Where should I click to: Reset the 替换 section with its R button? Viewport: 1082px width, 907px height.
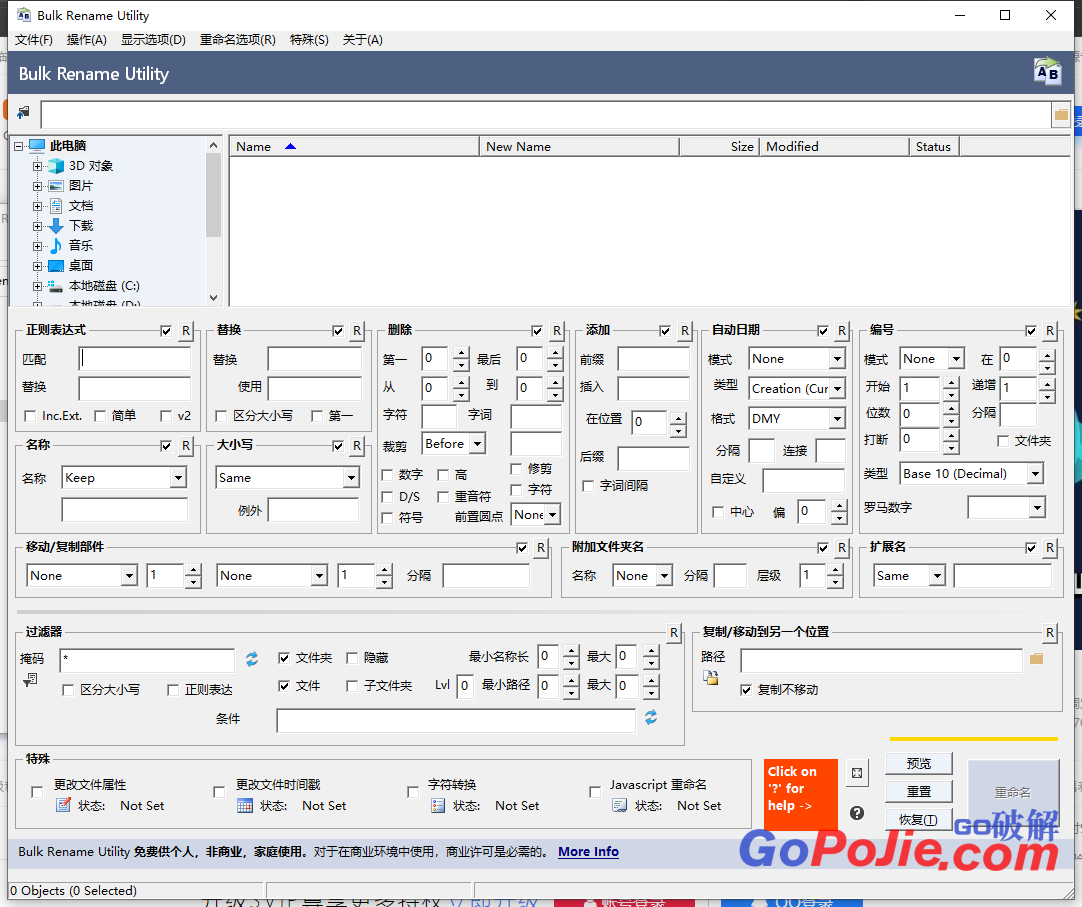coord(357,331)
